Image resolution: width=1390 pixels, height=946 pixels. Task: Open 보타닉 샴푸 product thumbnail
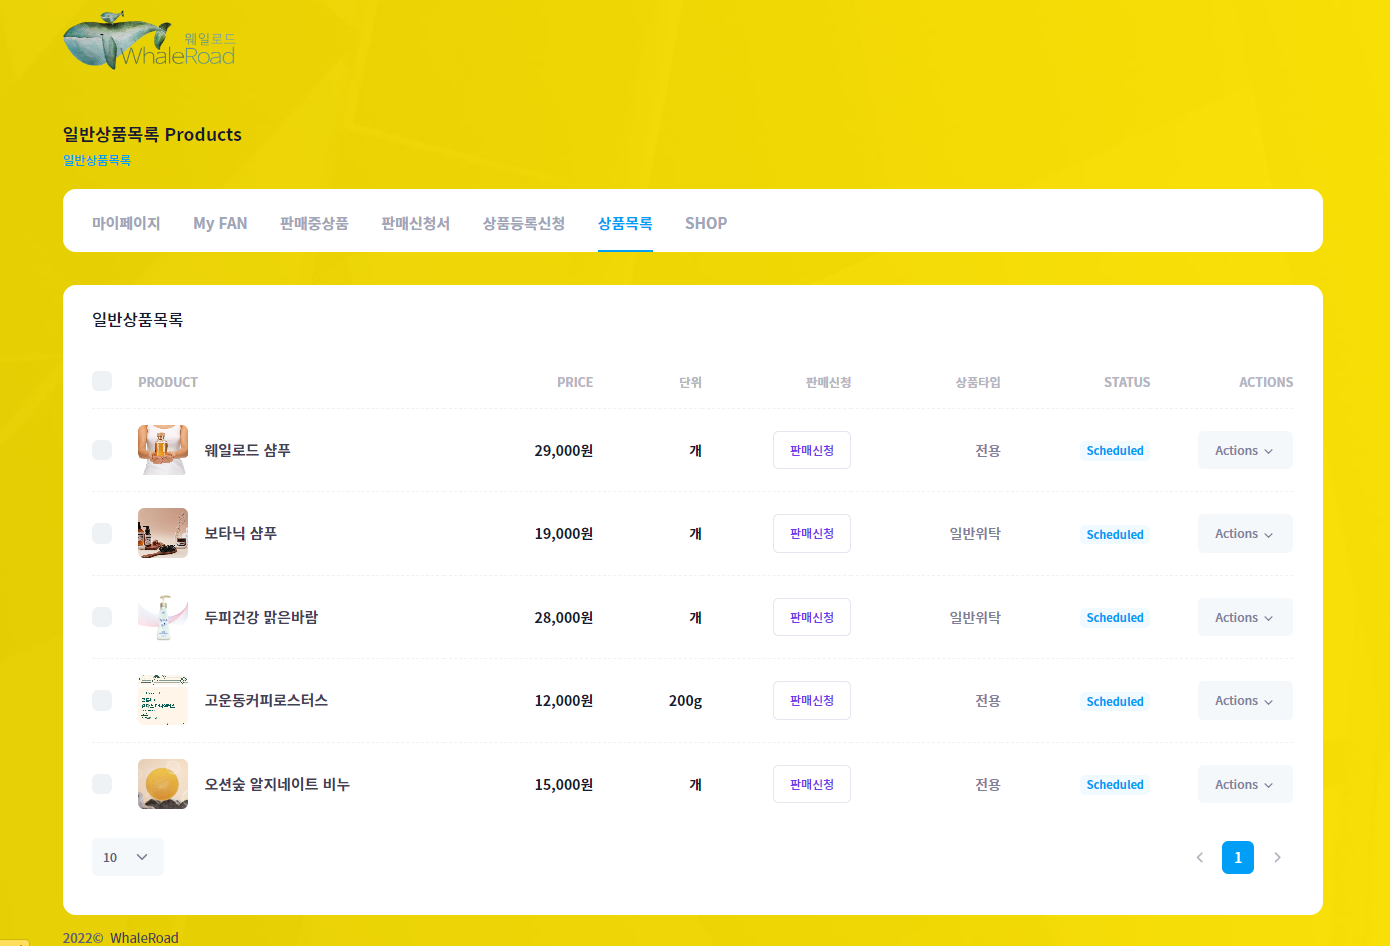click(163, 533)
